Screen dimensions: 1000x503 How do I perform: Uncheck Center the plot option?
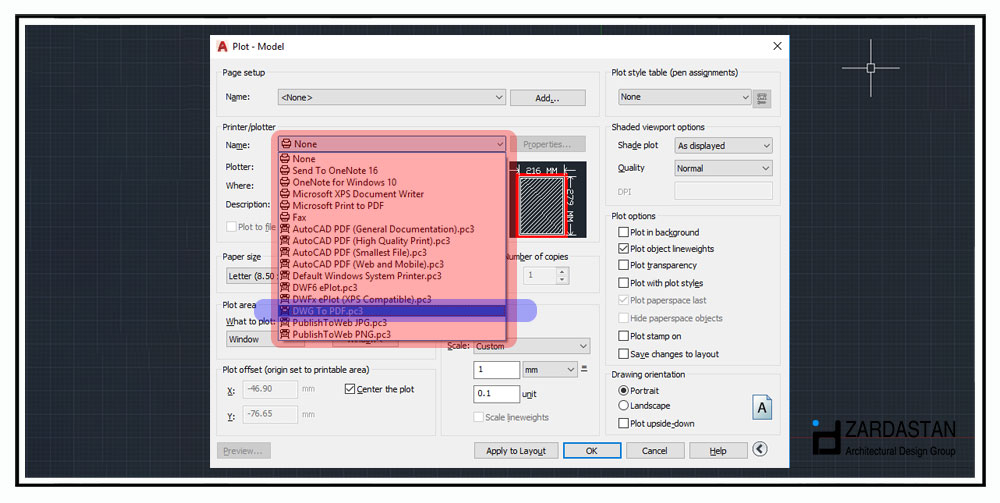click(350, 389)
